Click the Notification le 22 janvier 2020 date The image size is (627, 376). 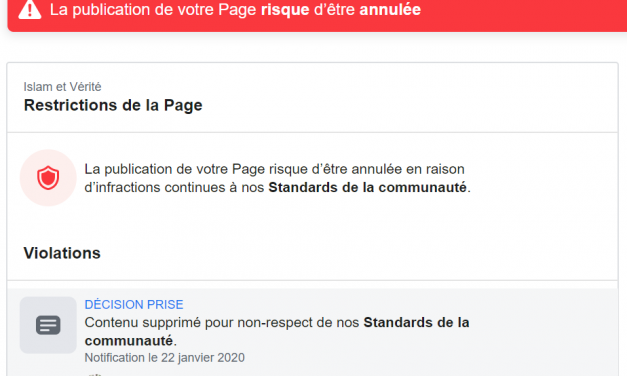164,357
